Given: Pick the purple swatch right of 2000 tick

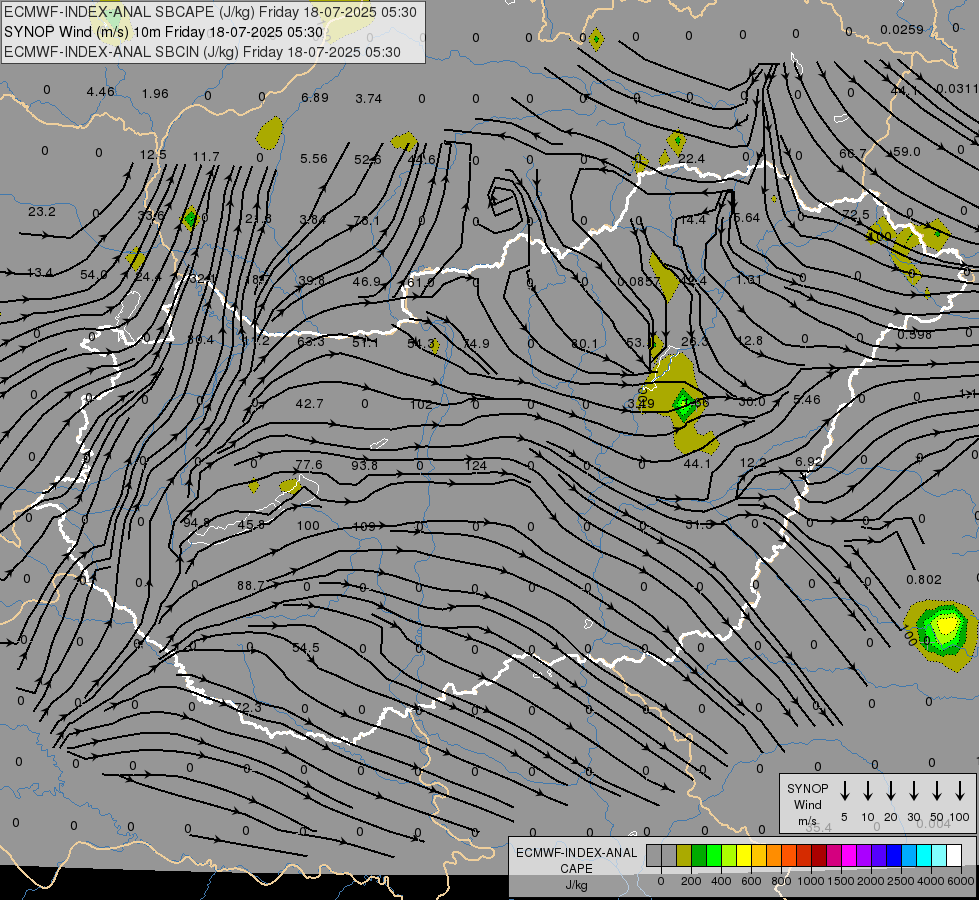Looking at the screenshot, I should [x=879, y=855].
